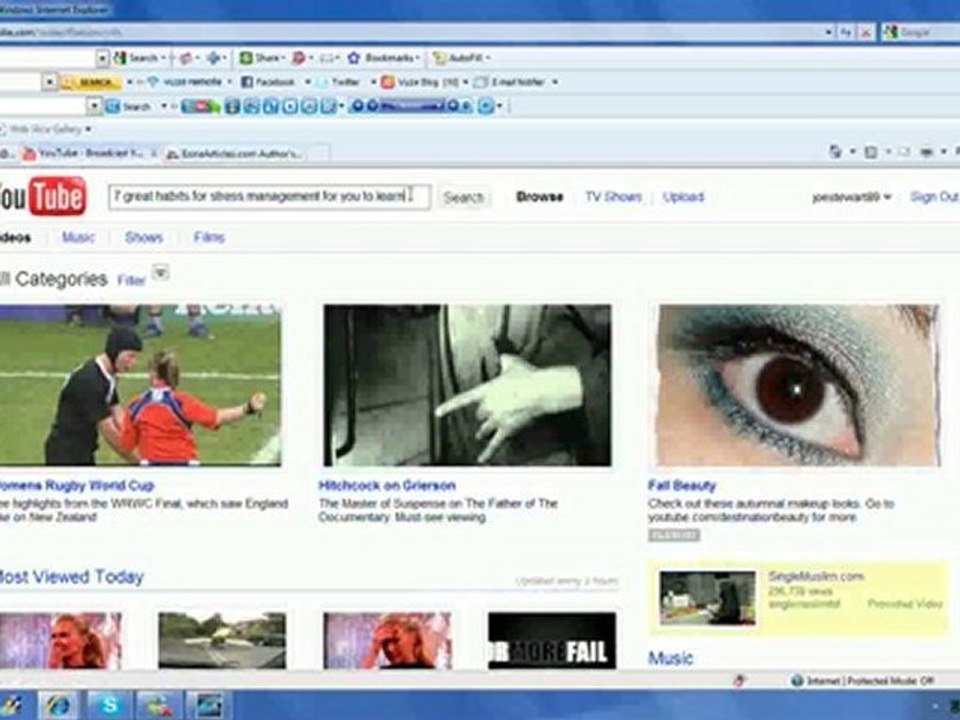Click the Facebook toolbar button

coord(269,81)
